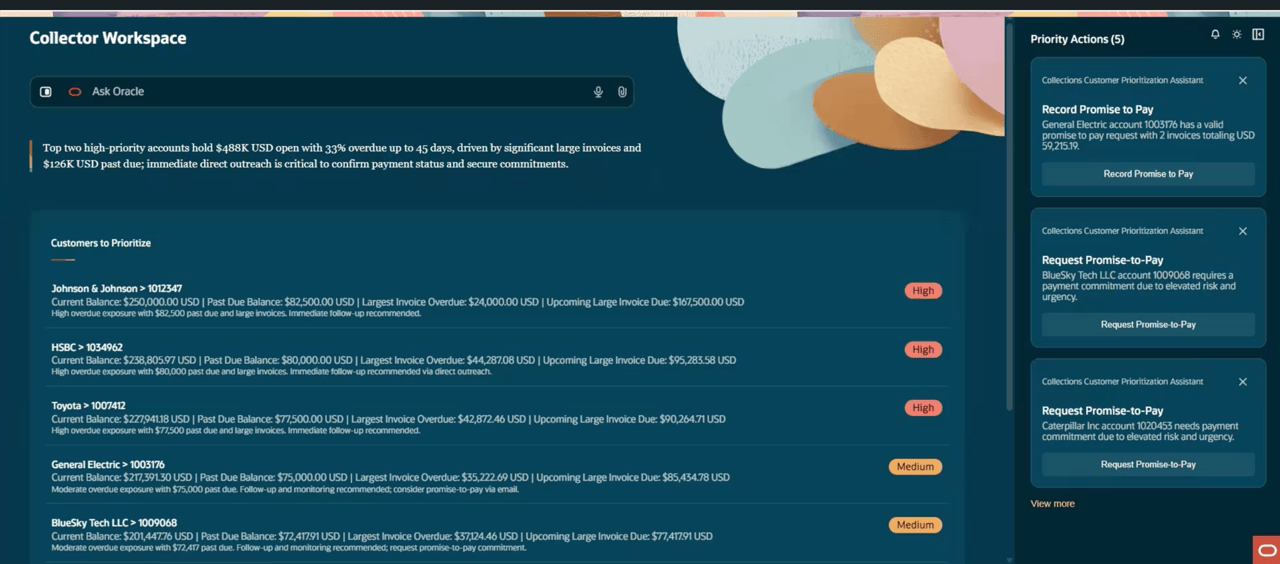Click the Collector Workspace page title
This screenshot has height=564, width=1280.
coord(108,38)
